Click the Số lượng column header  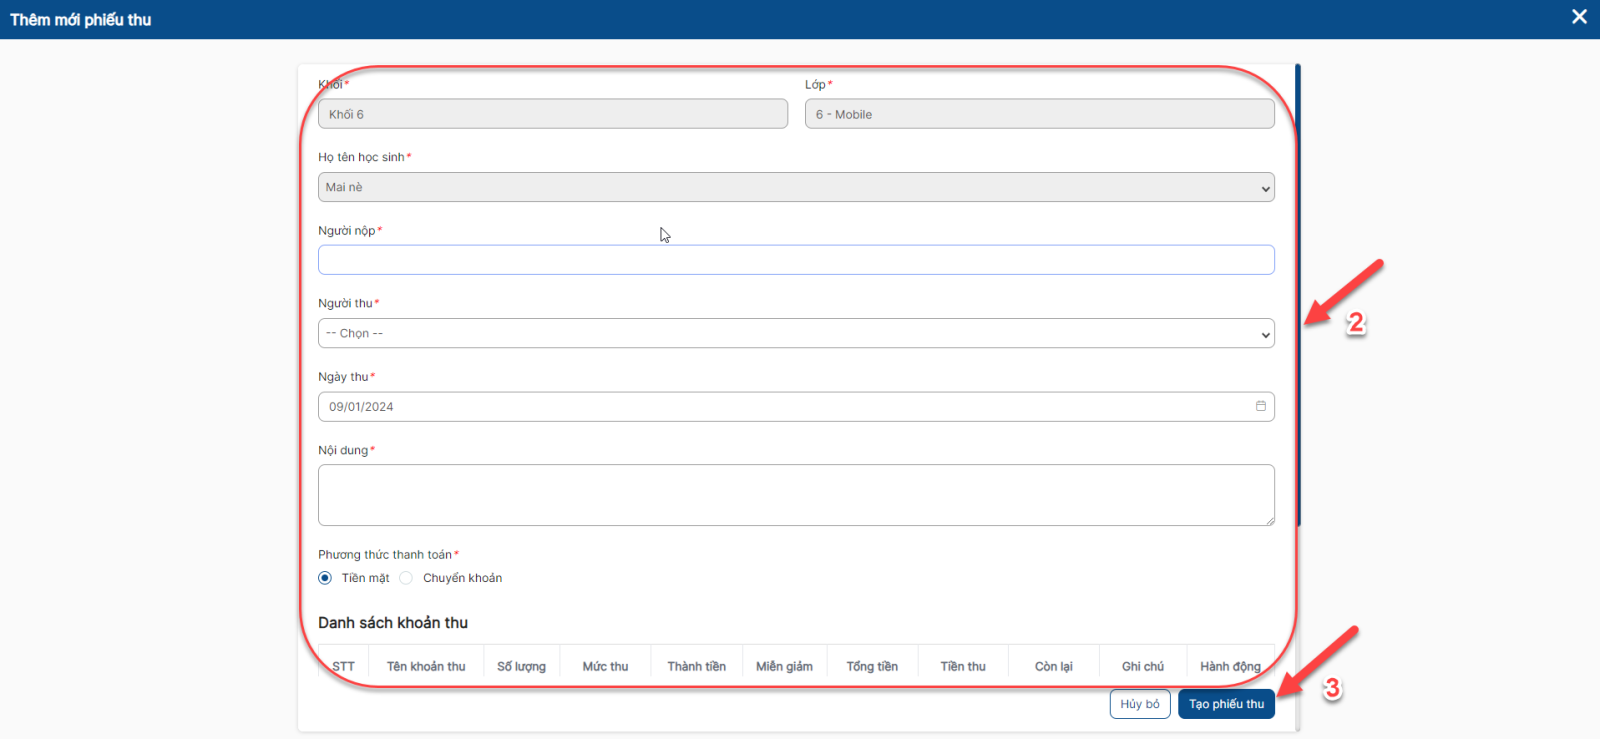click(522, 666)
